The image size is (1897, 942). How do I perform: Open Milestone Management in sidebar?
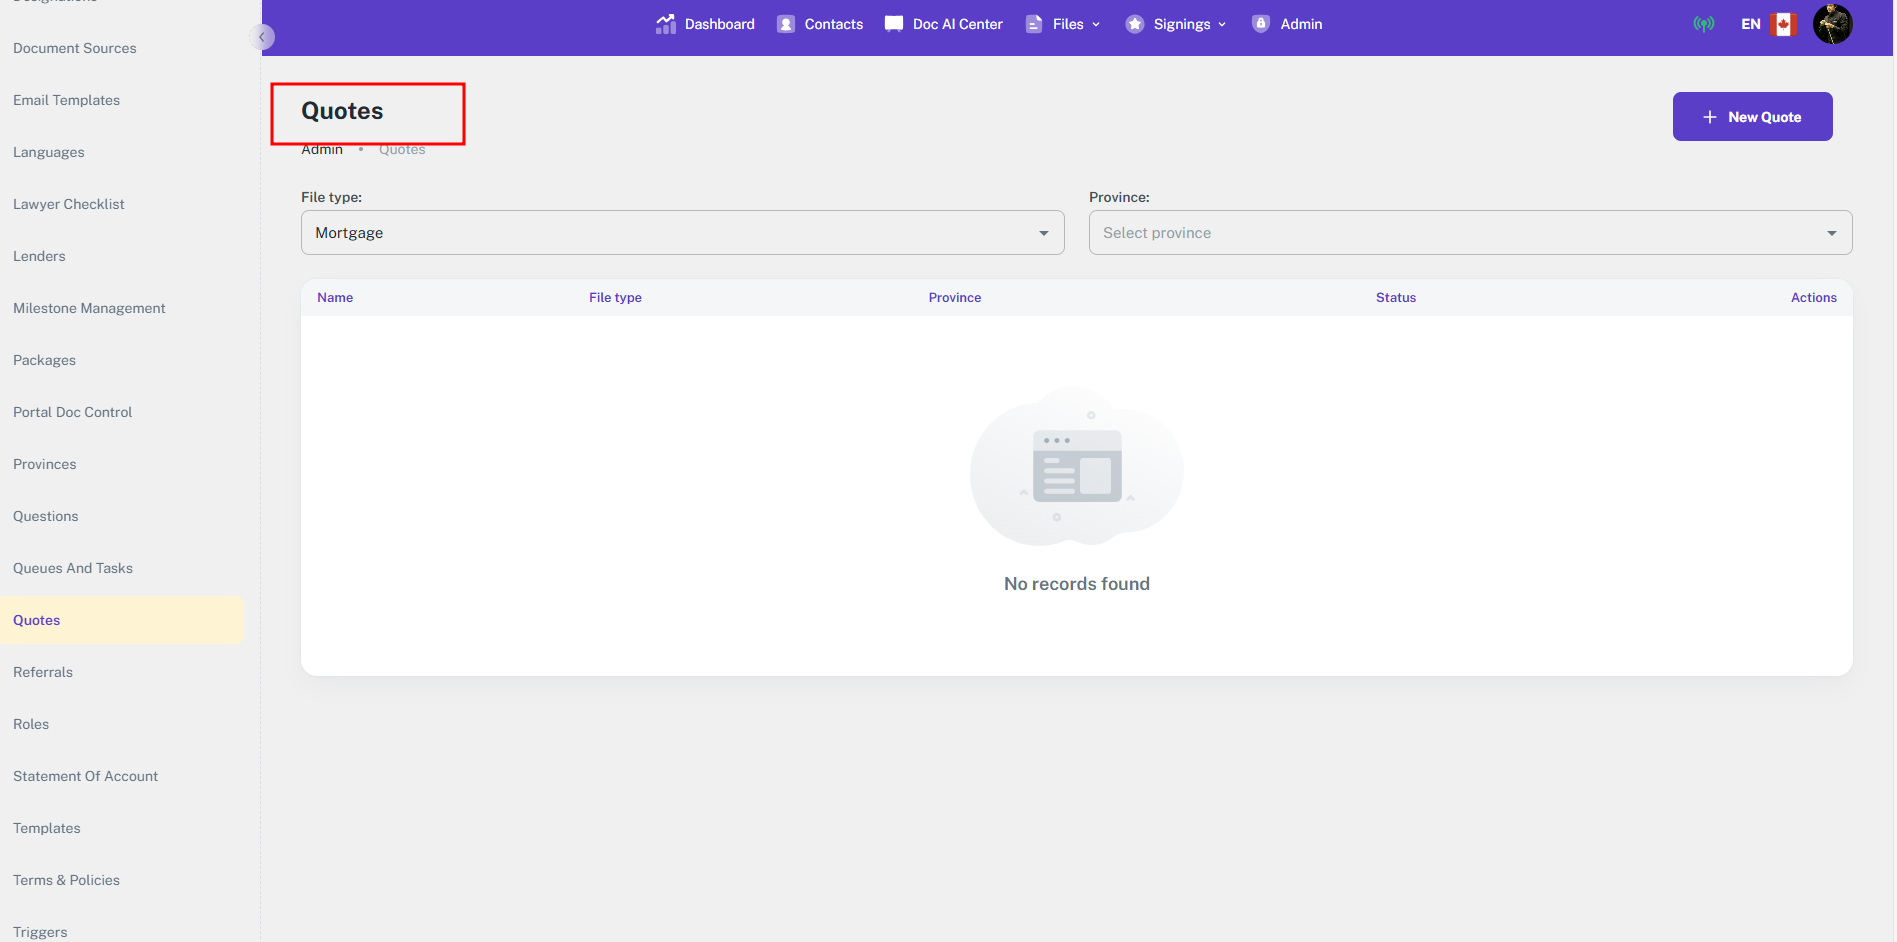pos(89,308)
